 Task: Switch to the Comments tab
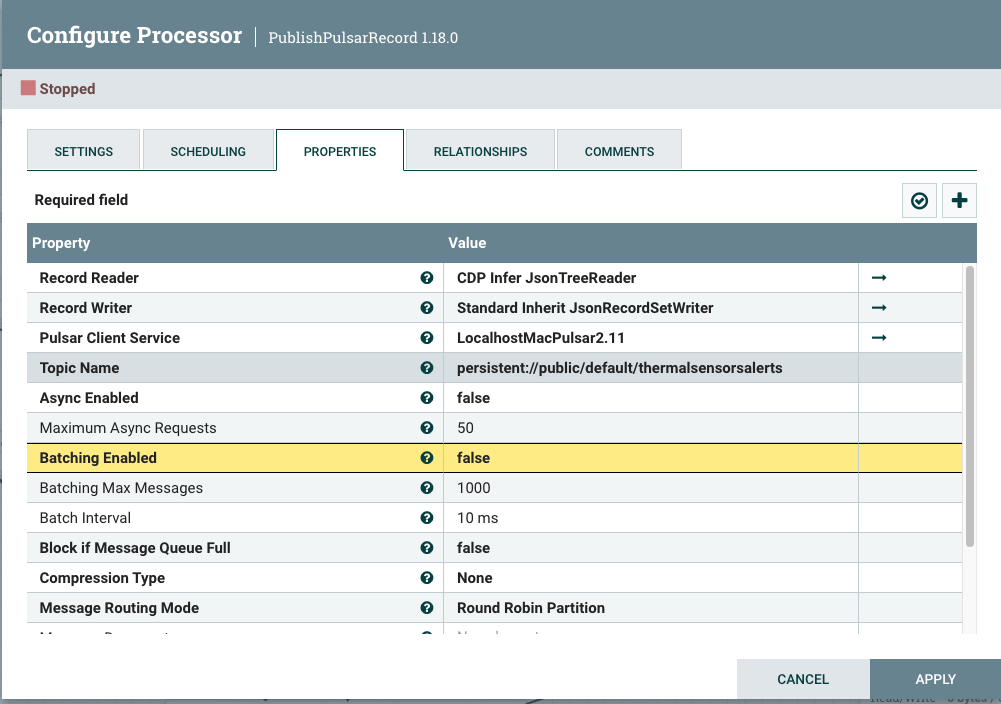click(619, 151)
